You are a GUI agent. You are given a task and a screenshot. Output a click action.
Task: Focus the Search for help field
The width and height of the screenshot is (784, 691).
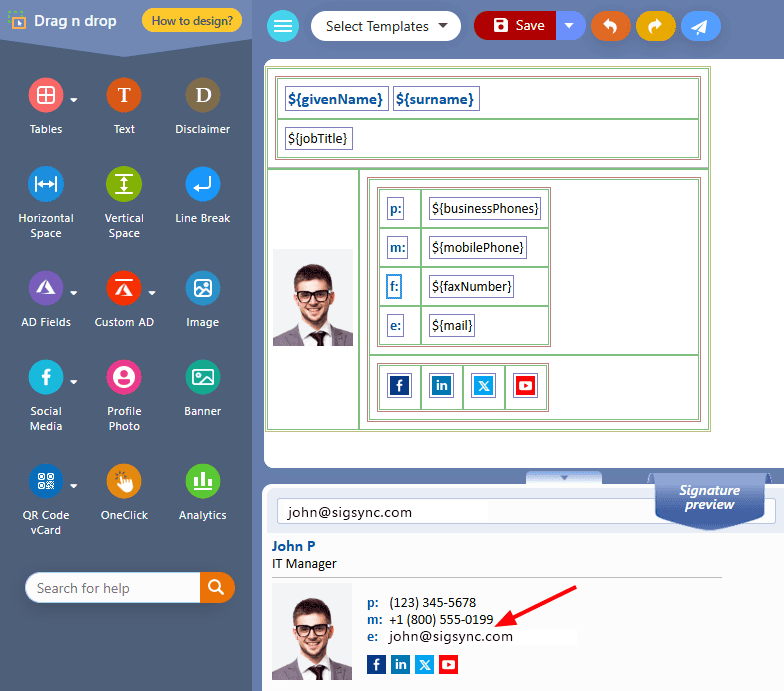pyautogui.click(x=114, y=588)
